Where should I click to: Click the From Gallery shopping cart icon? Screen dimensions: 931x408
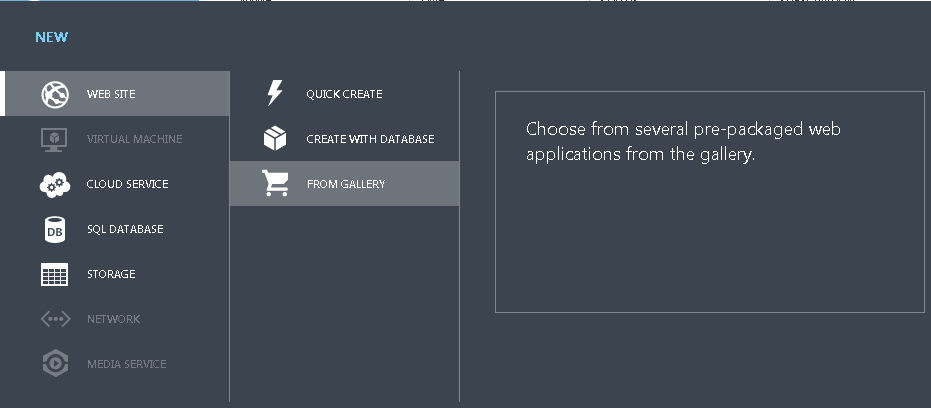274,184
